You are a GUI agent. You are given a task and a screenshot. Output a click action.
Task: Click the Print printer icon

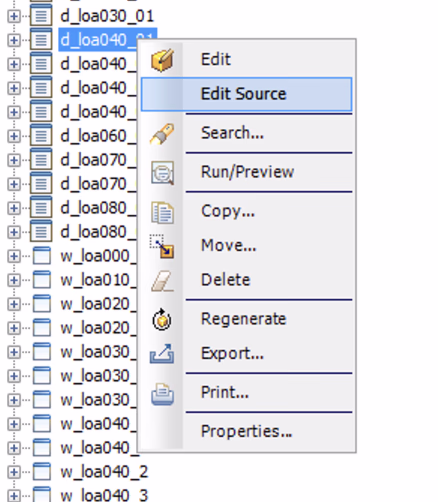tap(162, 394)
